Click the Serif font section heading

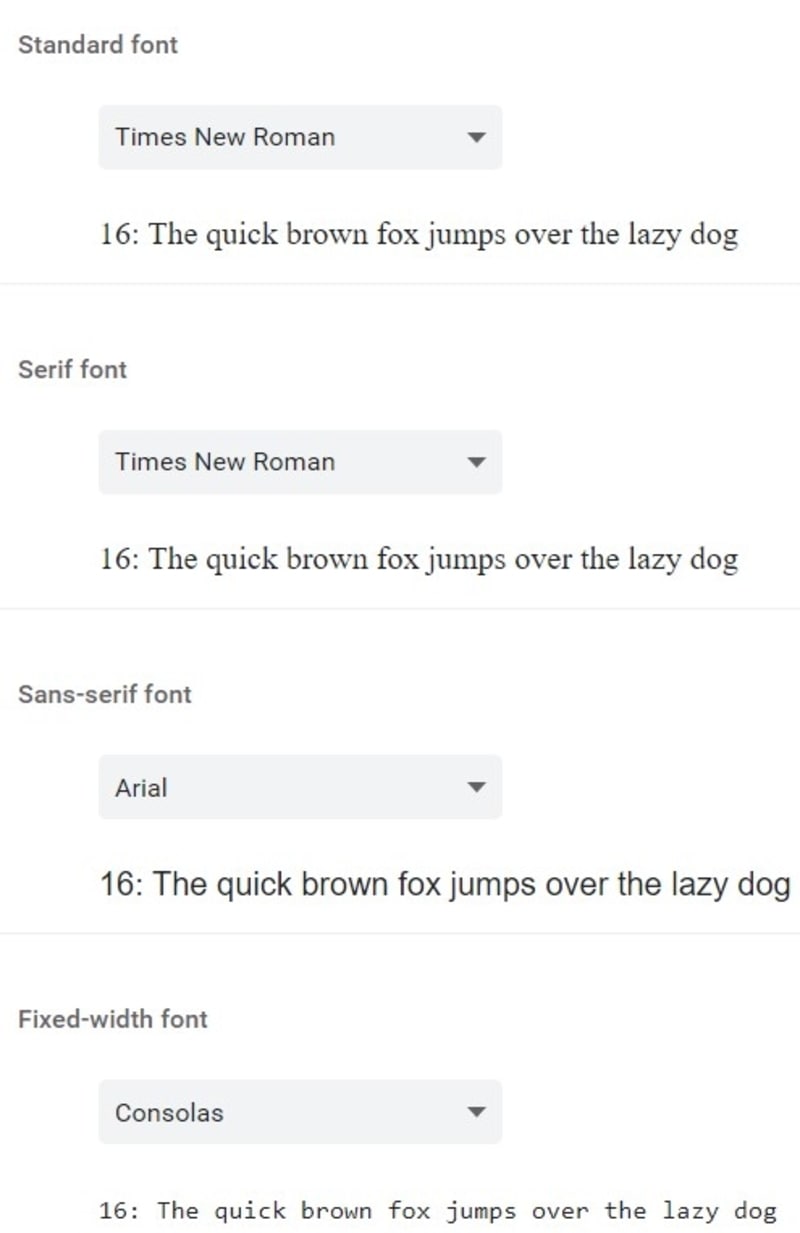71,369
